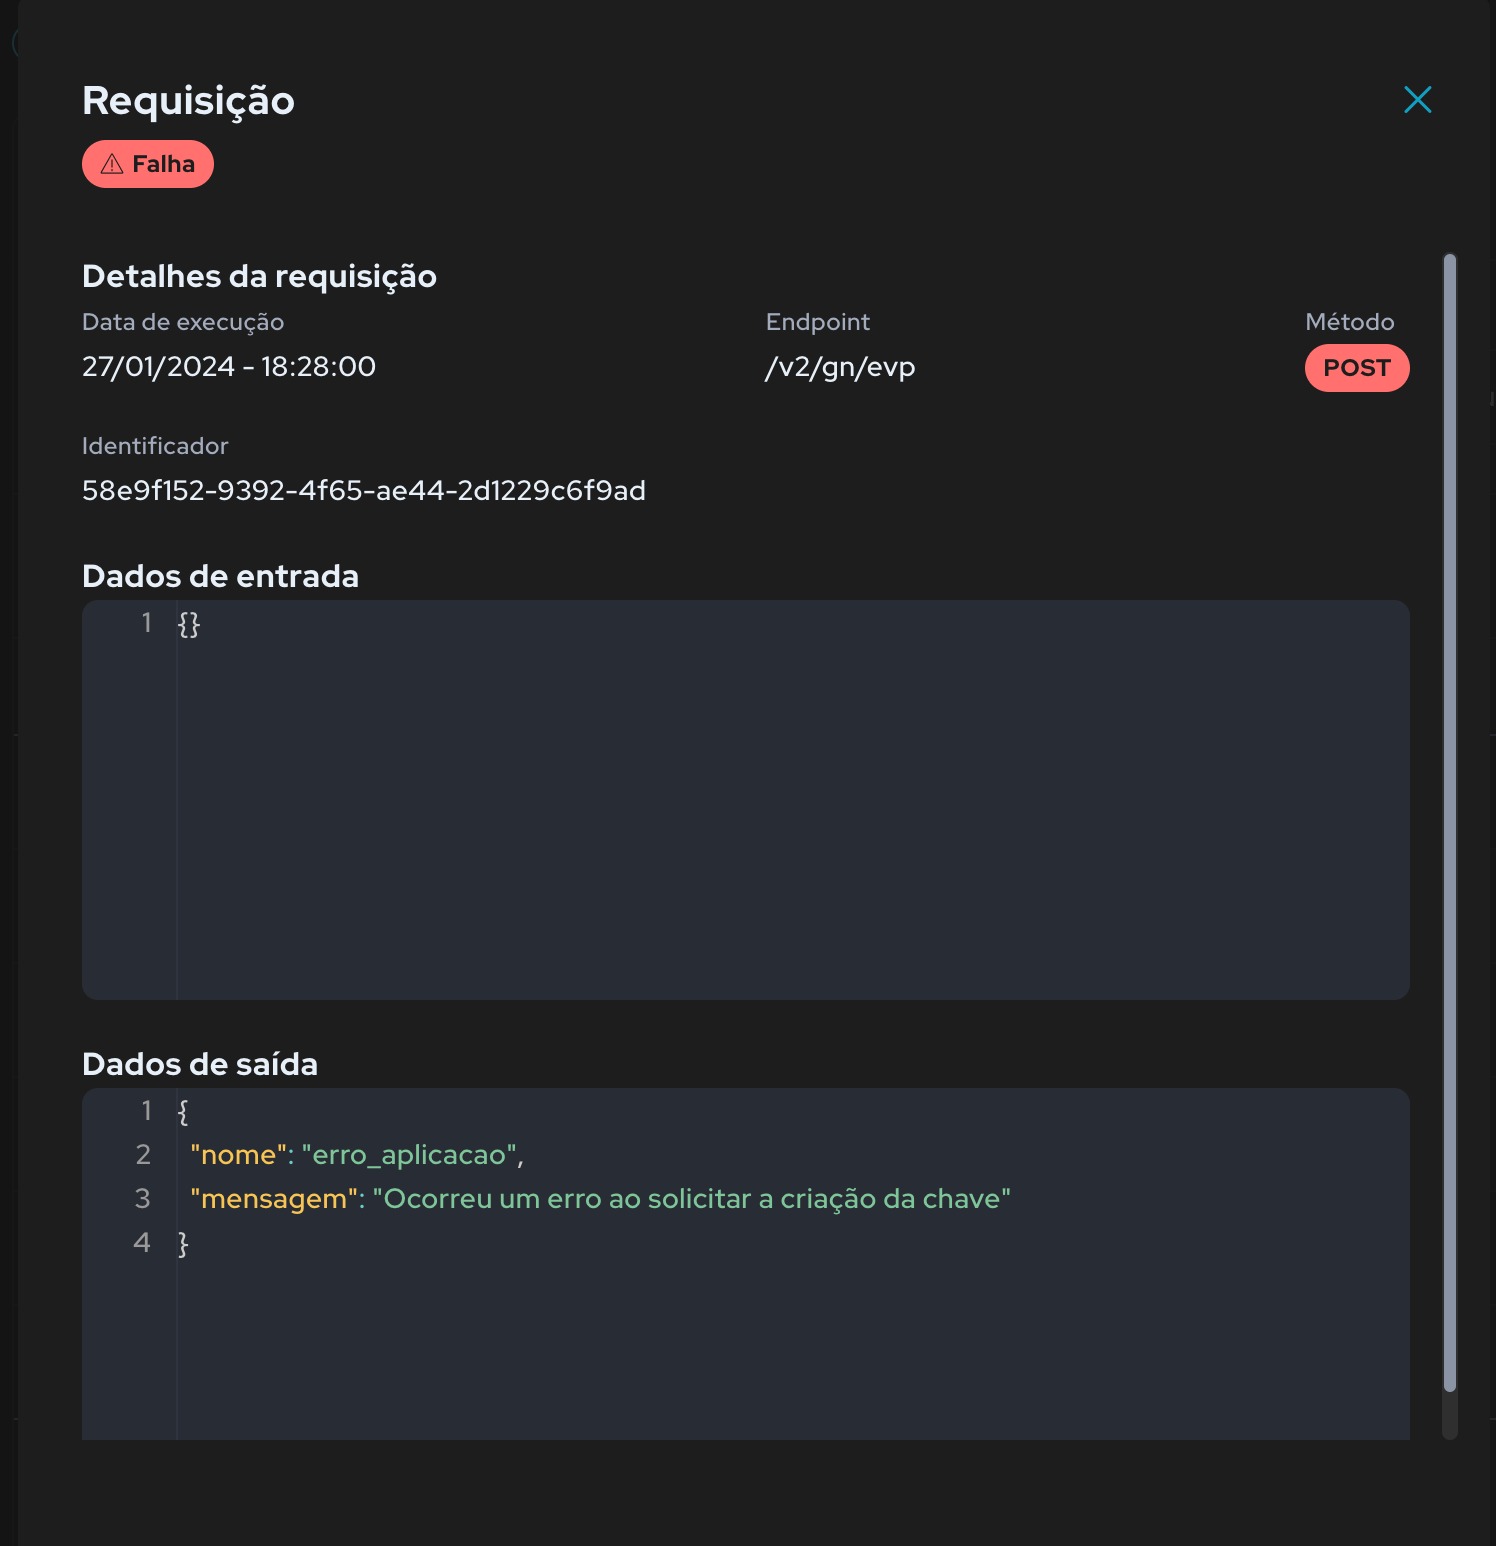Click the Falha status badge
The image size is (1496, 1546).
click(x=148, y=164)
